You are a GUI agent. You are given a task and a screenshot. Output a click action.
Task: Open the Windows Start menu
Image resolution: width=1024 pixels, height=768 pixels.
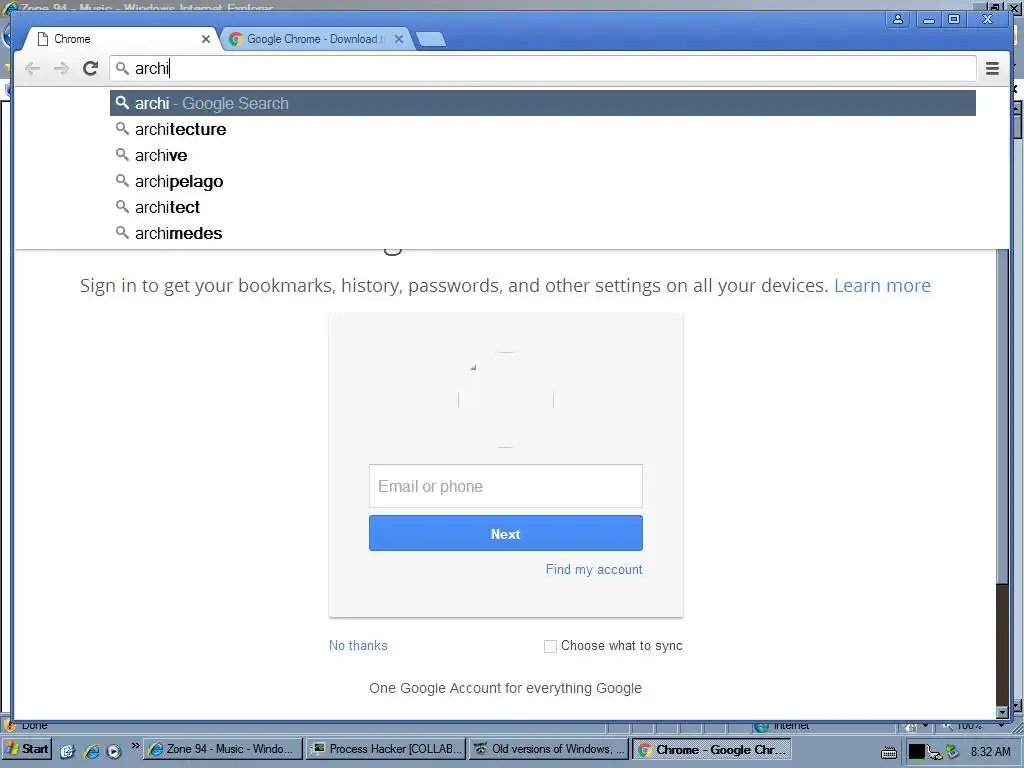27,749
